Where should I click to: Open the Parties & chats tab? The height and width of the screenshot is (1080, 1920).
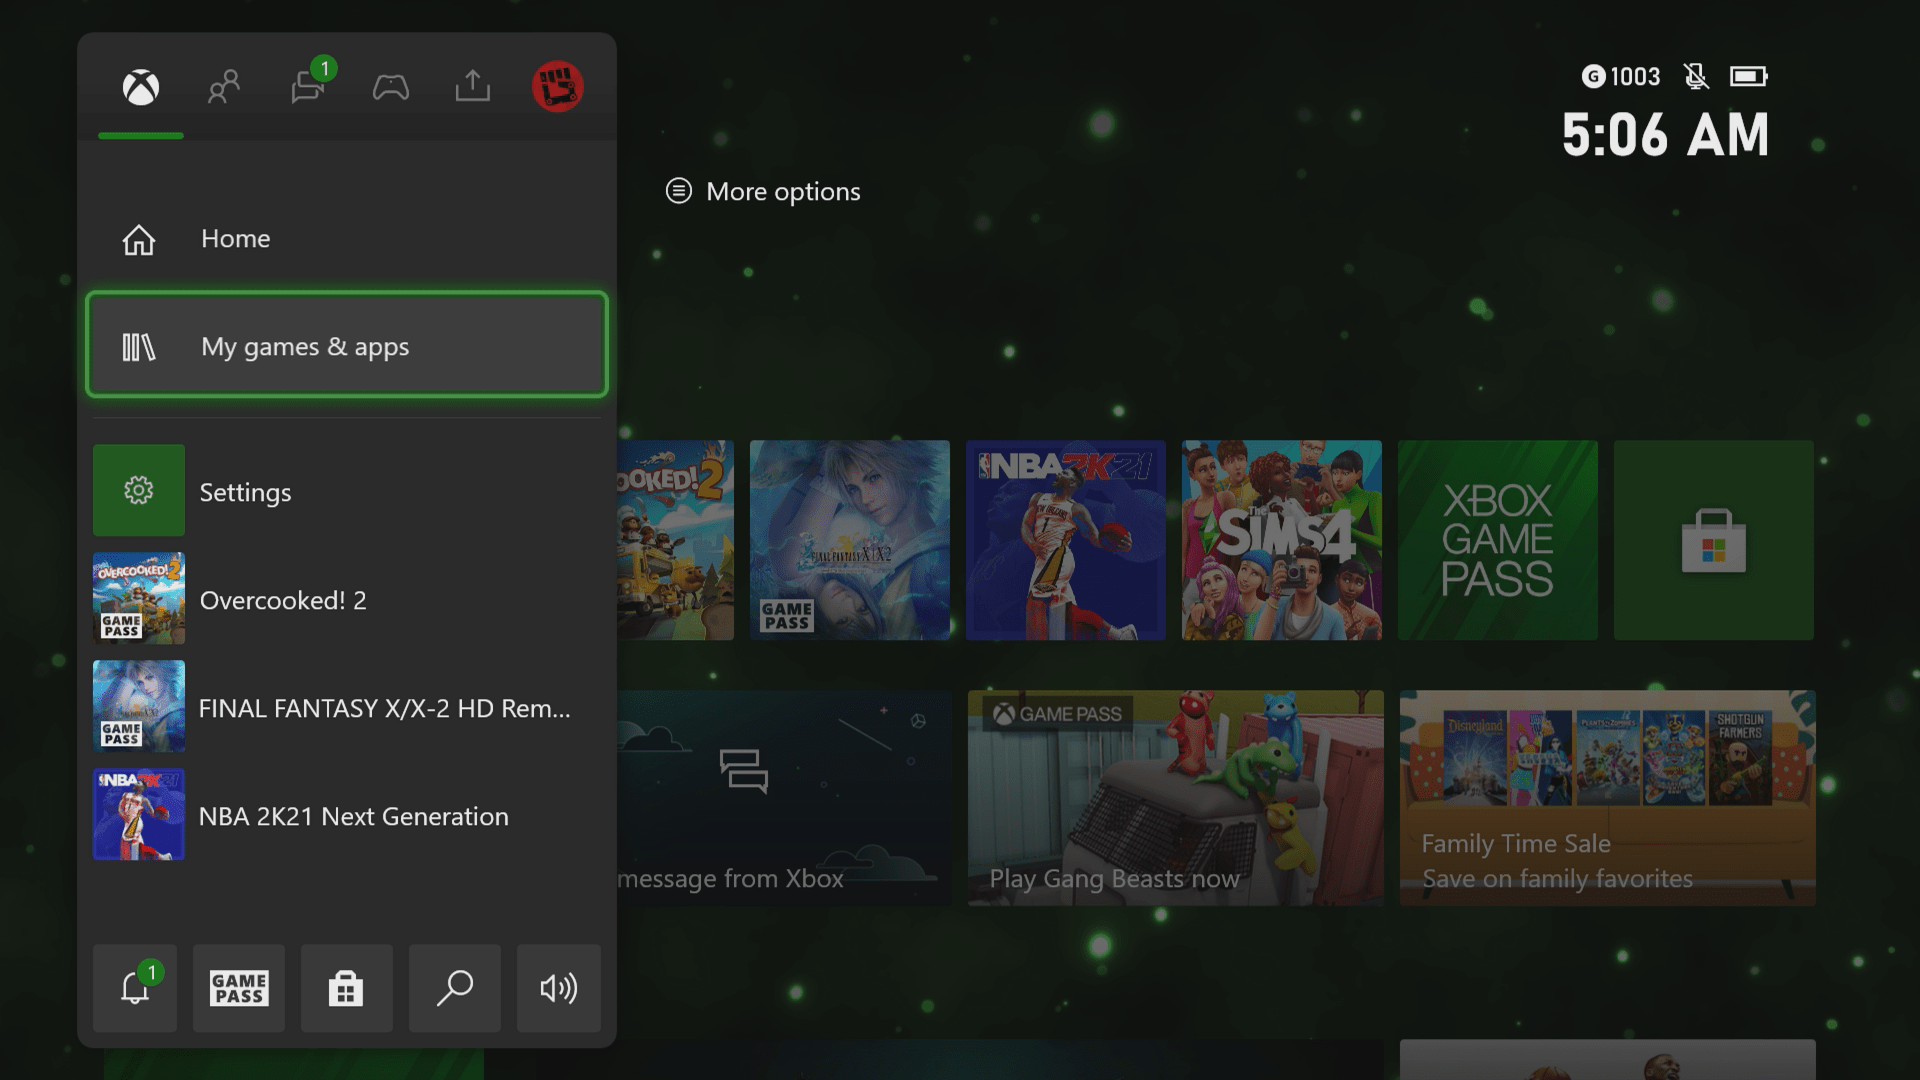[x=308, y=87]
